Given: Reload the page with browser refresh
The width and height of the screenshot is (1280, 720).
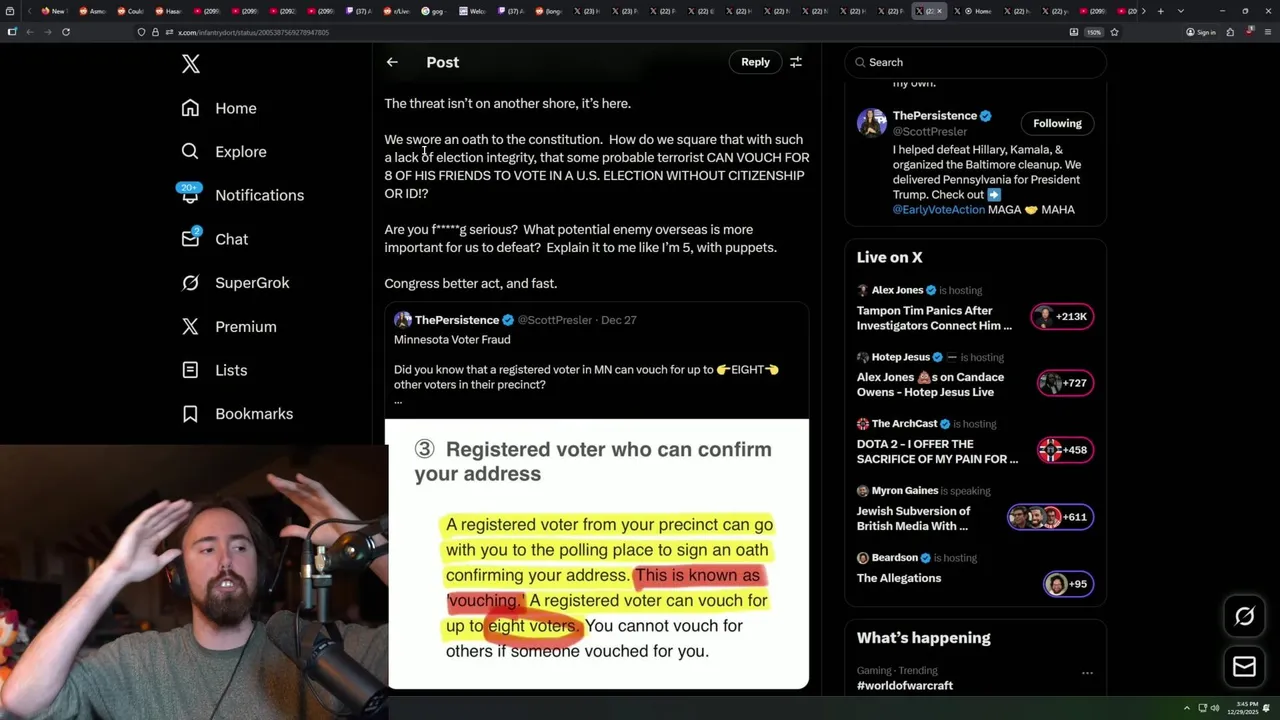Looking at the screenshot, I should [x=66, y=32].
